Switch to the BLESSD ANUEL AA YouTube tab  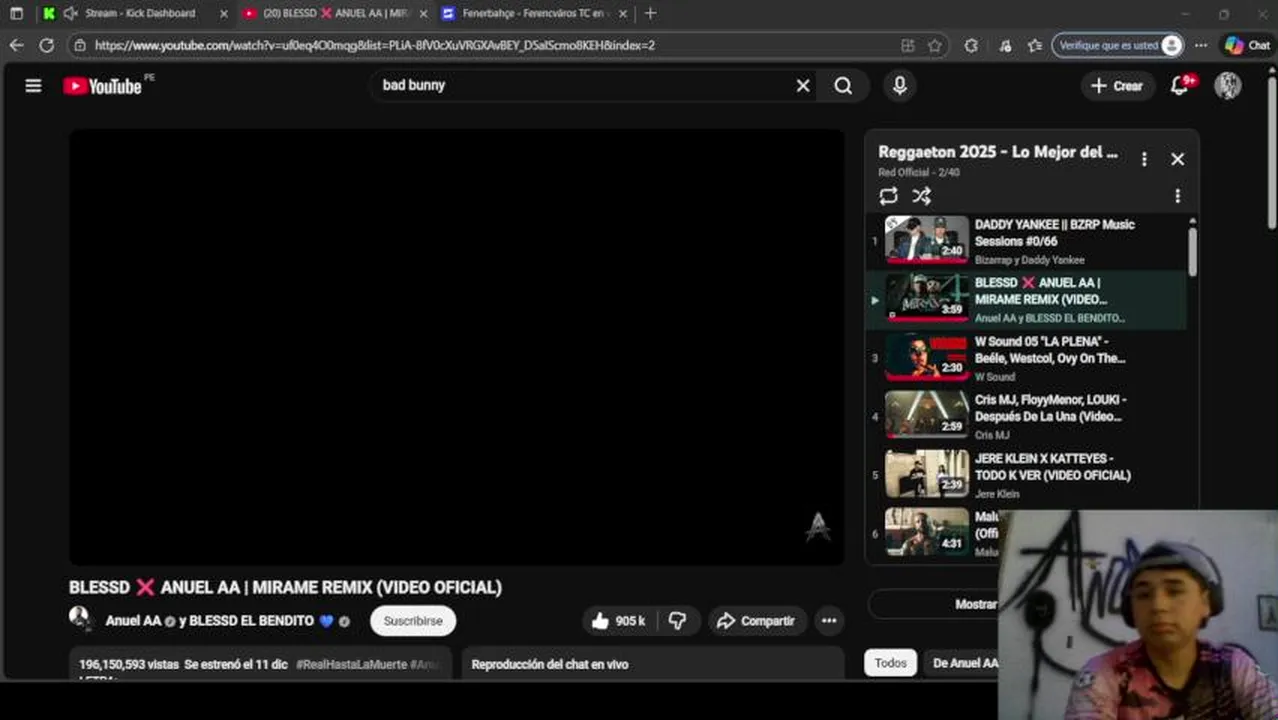[x=335, y=13]
